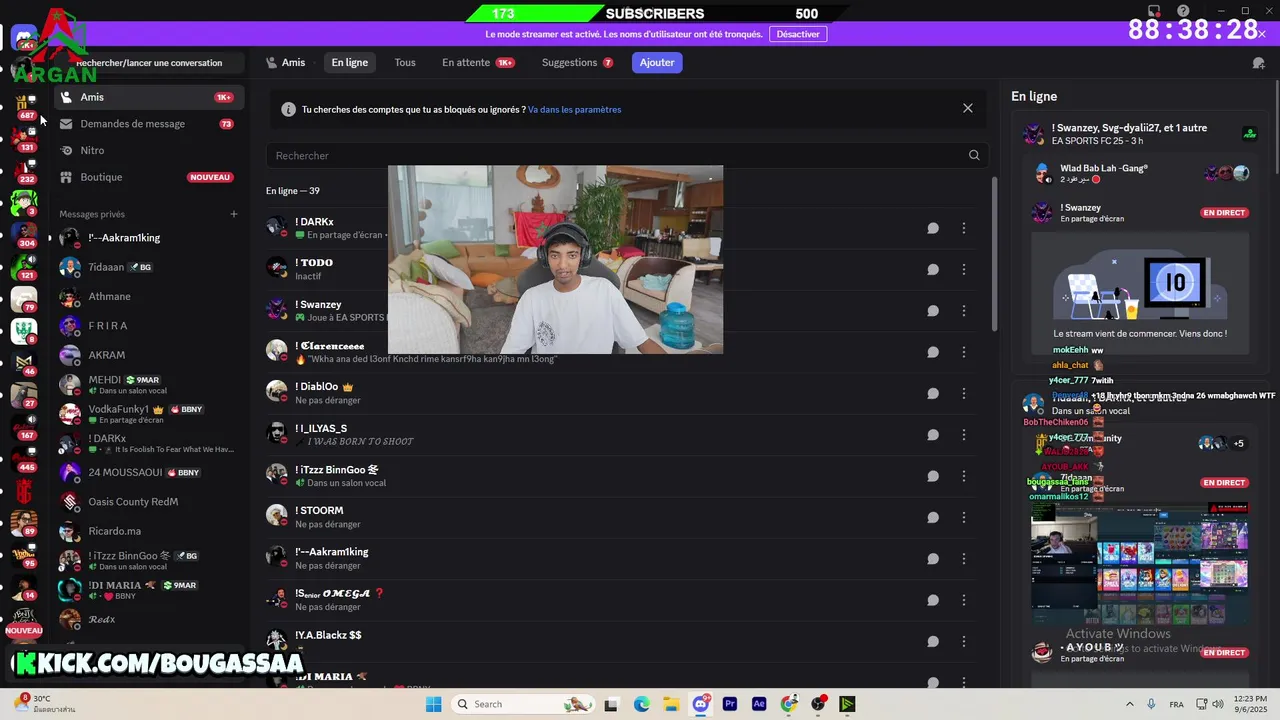Message ! I_ILYAS_S via chat bubble icon
This screenshot has width=1280, height=720.
click(x=932, y=435)
